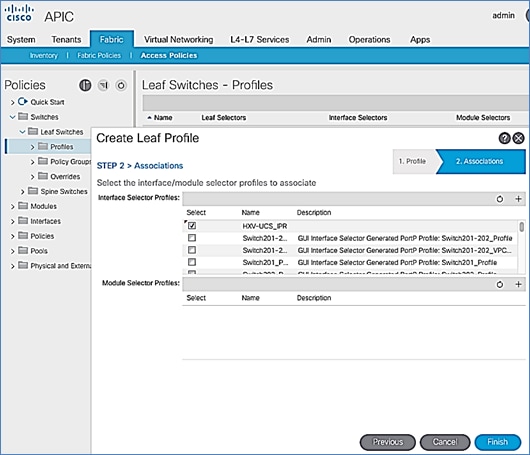Viewport: 530px width, 455px height.
Task: Click the Profiles folder icon
Action: (x=43, y=146)
